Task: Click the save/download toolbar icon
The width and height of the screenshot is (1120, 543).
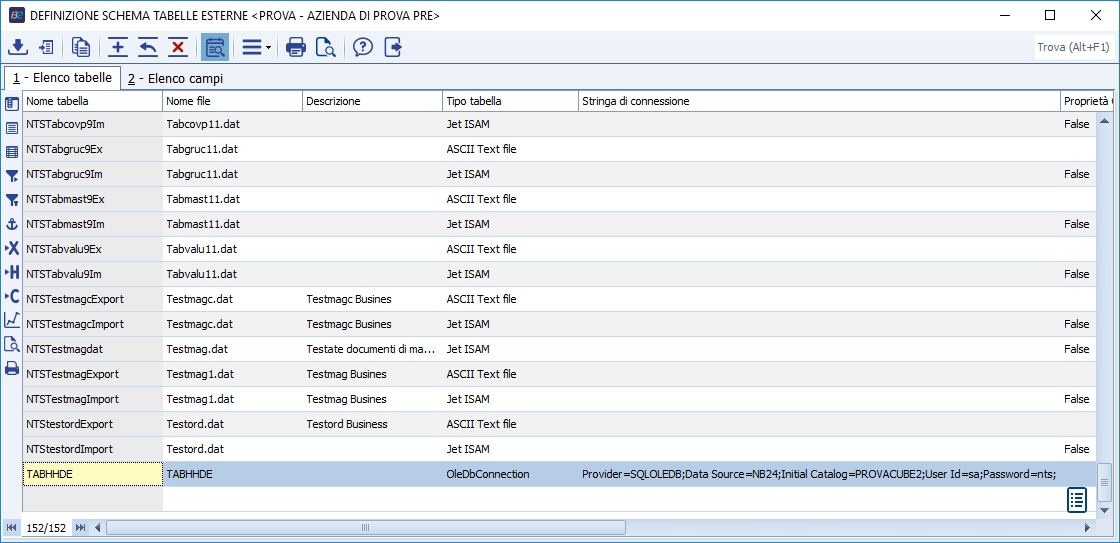Action: click(x=17, y=47)
